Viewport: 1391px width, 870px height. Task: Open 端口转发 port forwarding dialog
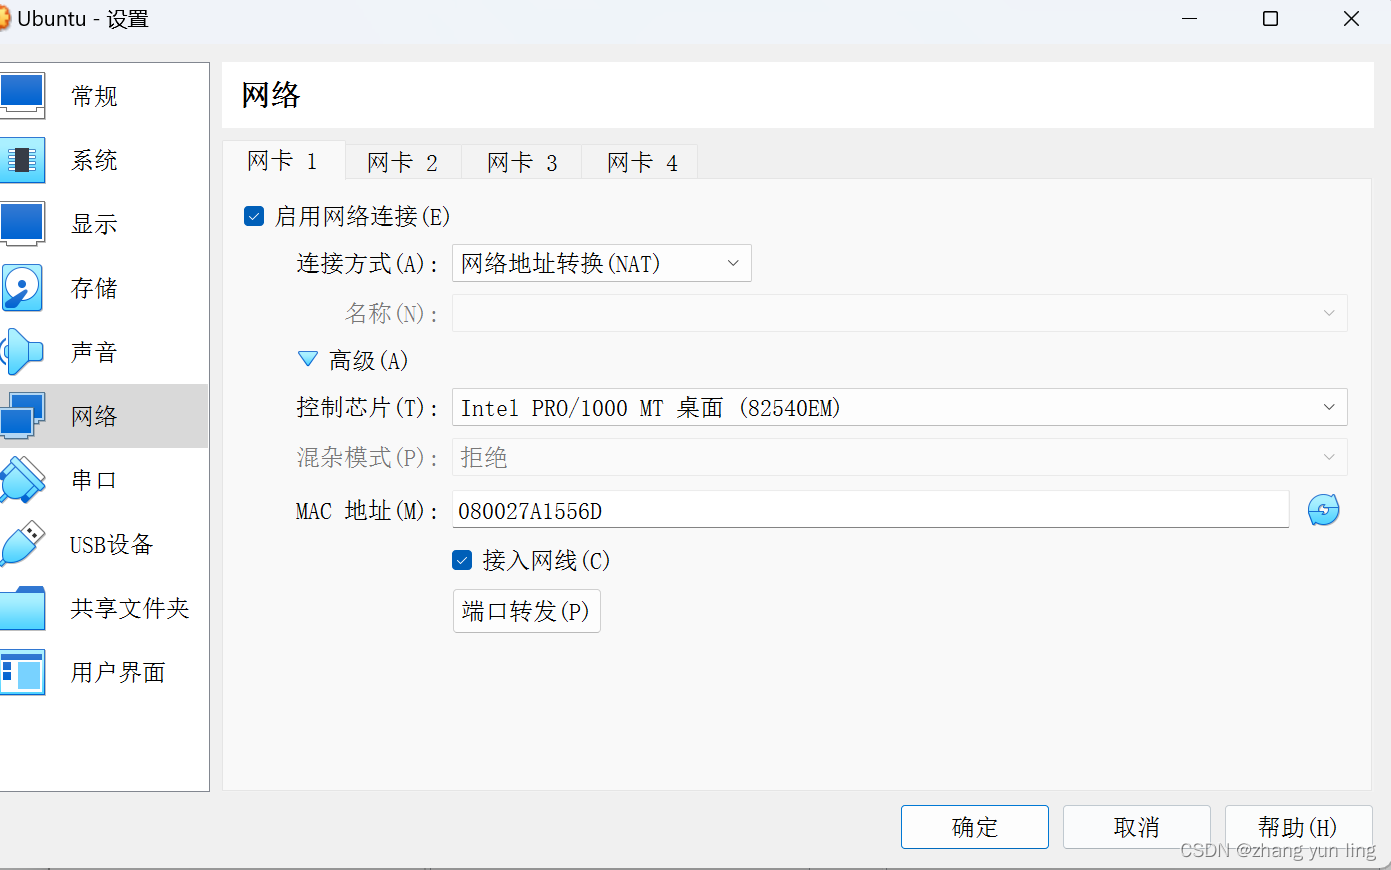pos(526,611)
